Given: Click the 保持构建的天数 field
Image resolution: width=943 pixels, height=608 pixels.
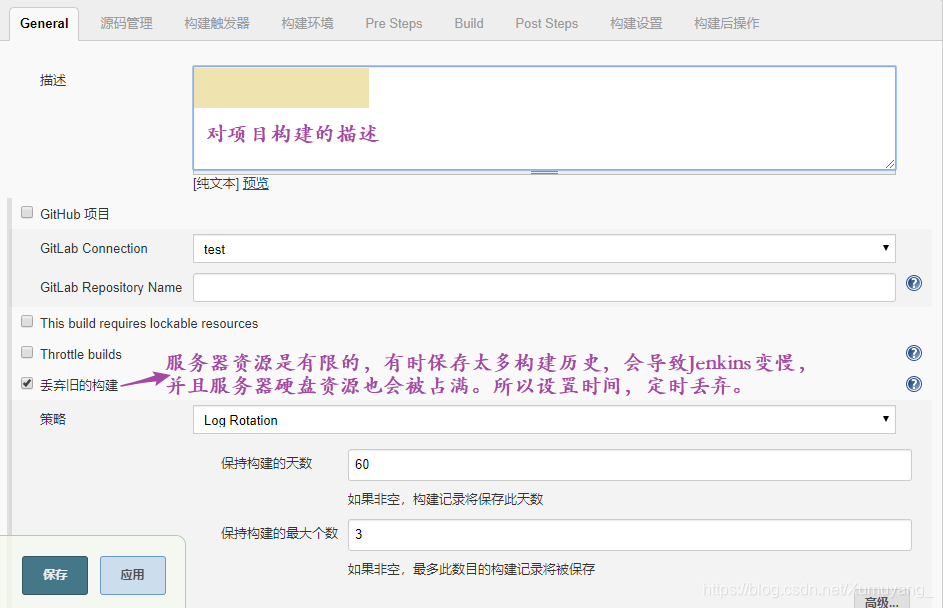Looking at the screenshot, I should [630, 464].
